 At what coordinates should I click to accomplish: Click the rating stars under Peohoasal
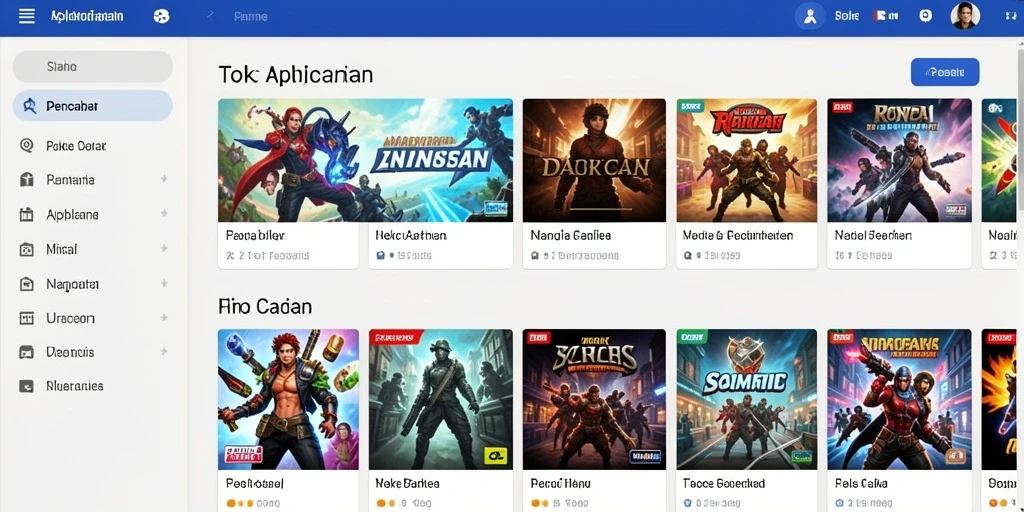[x=240, y=504]
